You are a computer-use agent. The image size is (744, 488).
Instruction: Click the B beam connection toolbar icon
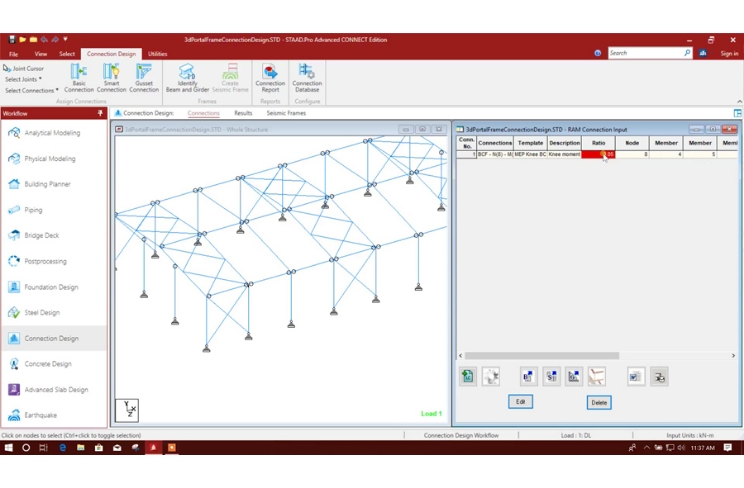(528, 376)
